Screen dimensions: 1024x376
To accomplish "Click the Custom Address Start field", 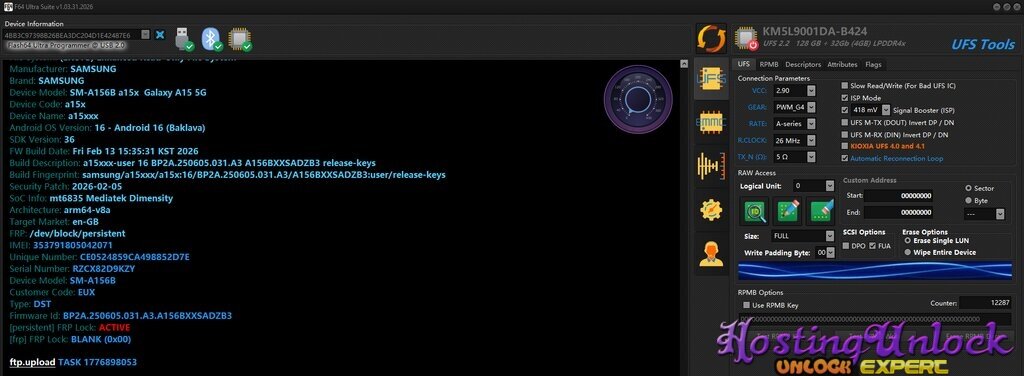I will (x=898, y=195).
